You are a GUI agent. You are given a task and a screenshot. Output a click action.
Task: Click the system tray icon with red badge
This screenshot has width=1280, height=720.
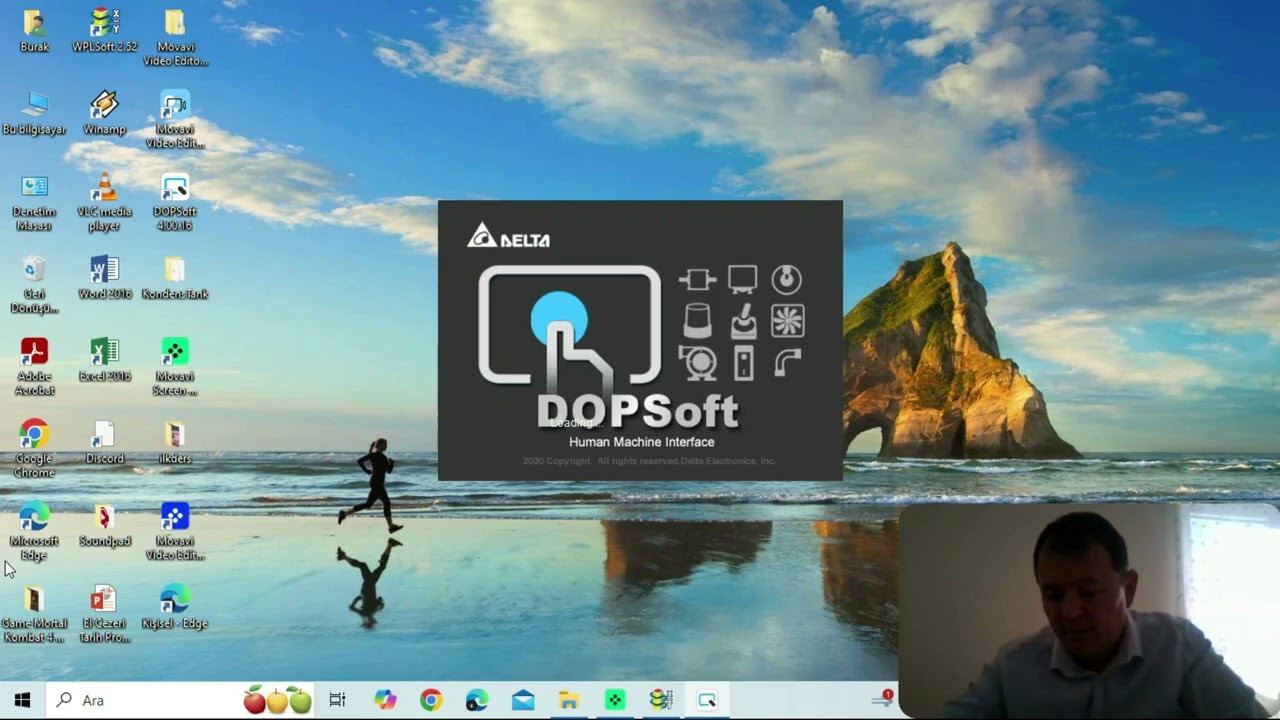[882, 699]
